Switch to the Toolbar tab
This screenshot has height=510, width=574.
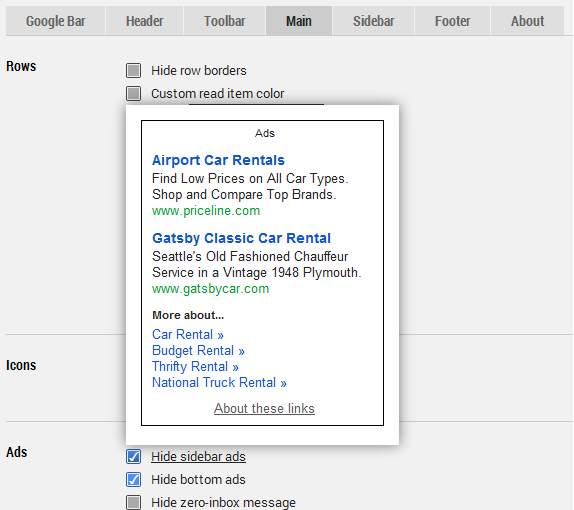tap(224, 21)
